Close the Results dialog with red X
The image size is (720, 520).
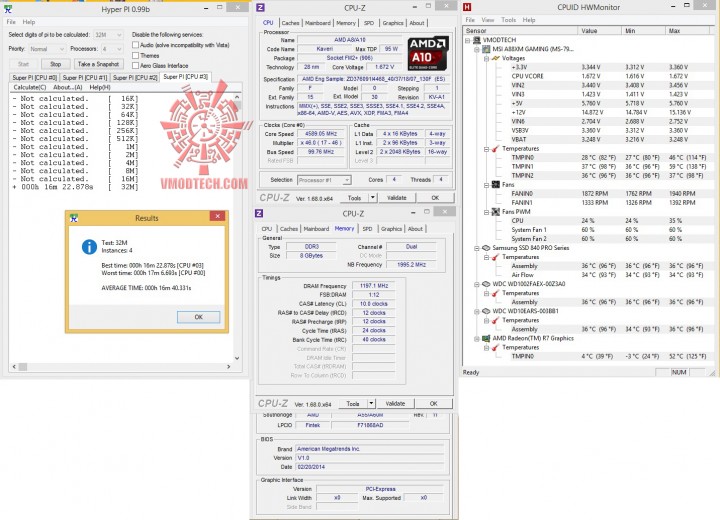click(x=218, y=216)
